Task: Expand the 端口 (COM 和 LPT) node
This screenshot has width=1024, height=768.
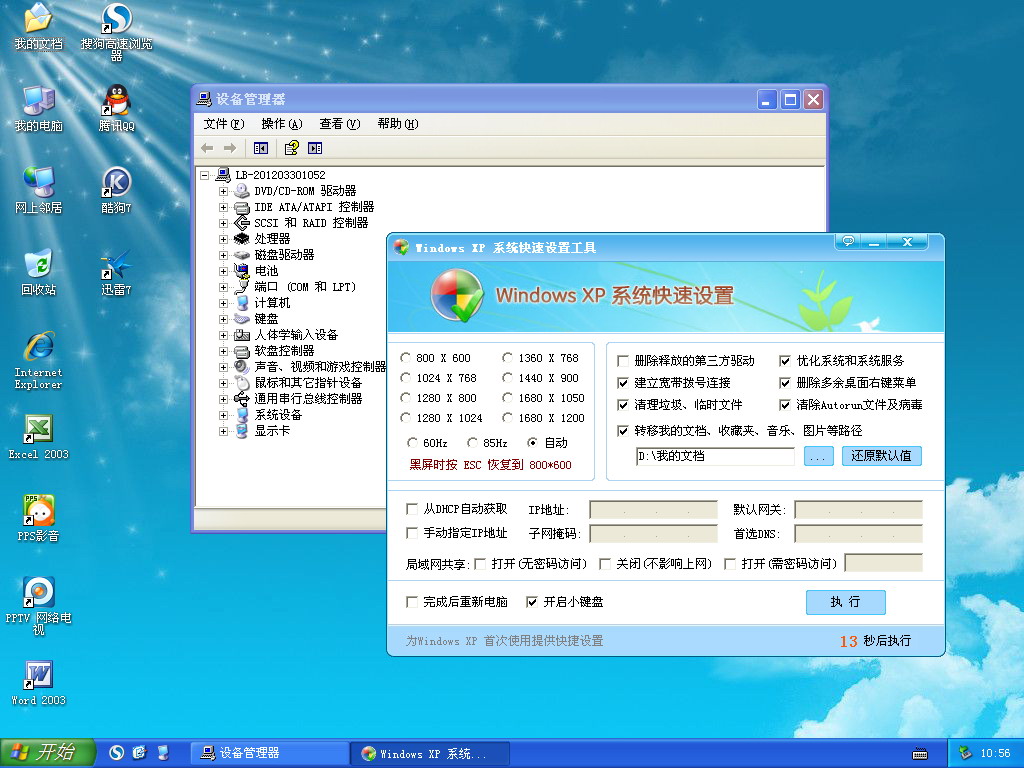Action: click(223, 287)
